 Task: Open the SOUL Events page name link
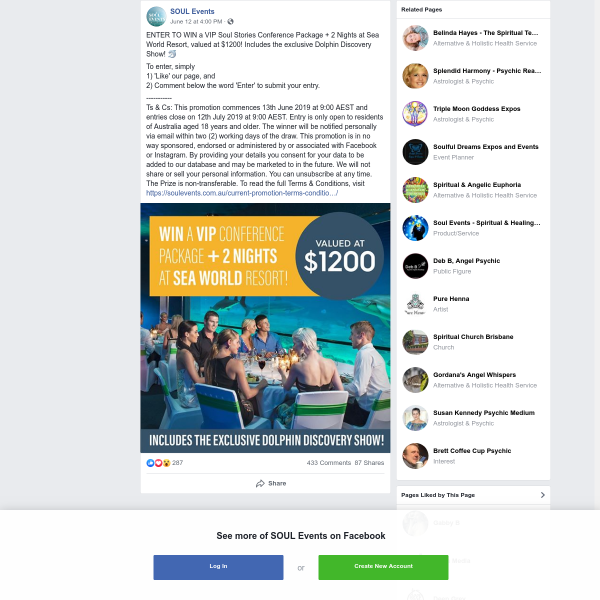192,11
